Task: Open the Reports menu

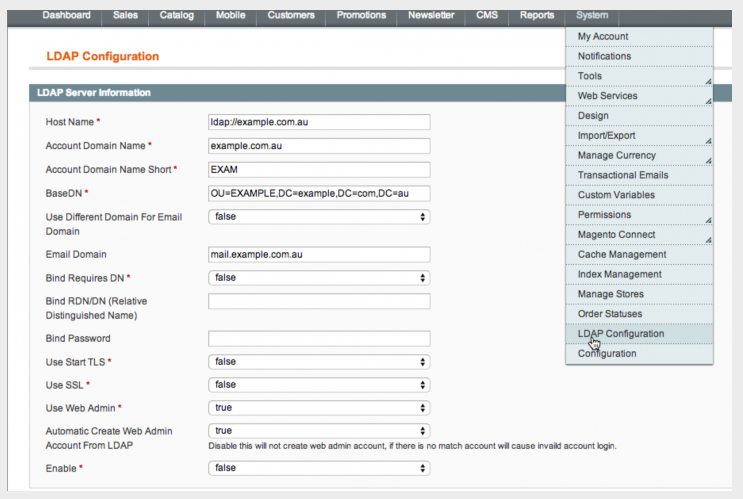Action: (x=537, y=15)
